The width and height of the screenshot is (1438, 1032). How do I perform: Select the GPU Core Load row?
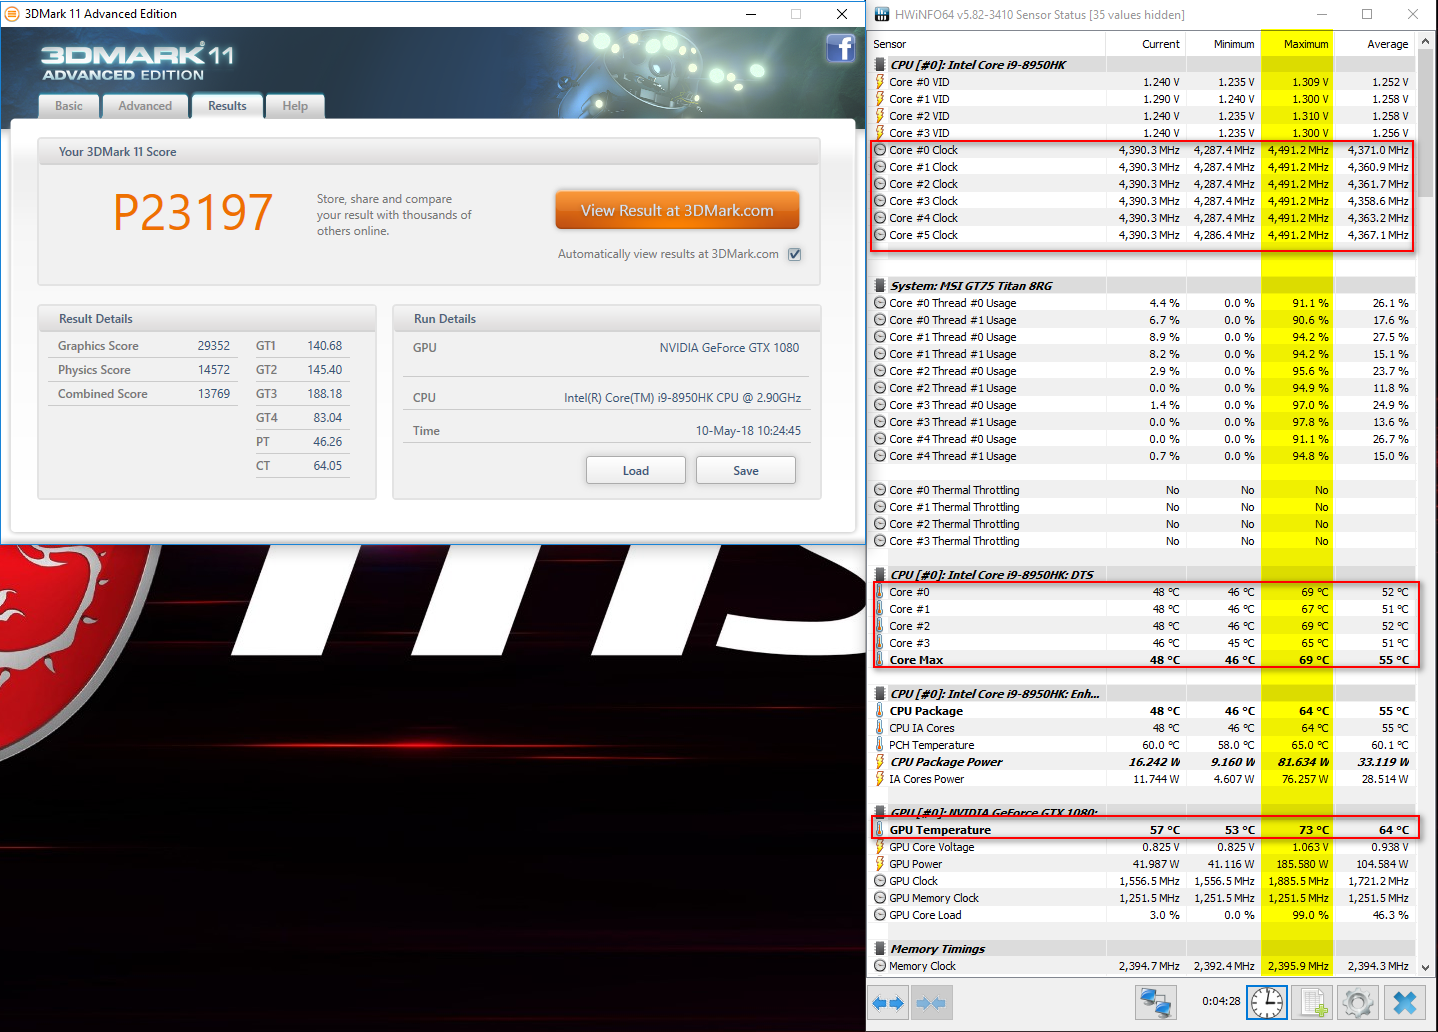[x=1141, y=915]
